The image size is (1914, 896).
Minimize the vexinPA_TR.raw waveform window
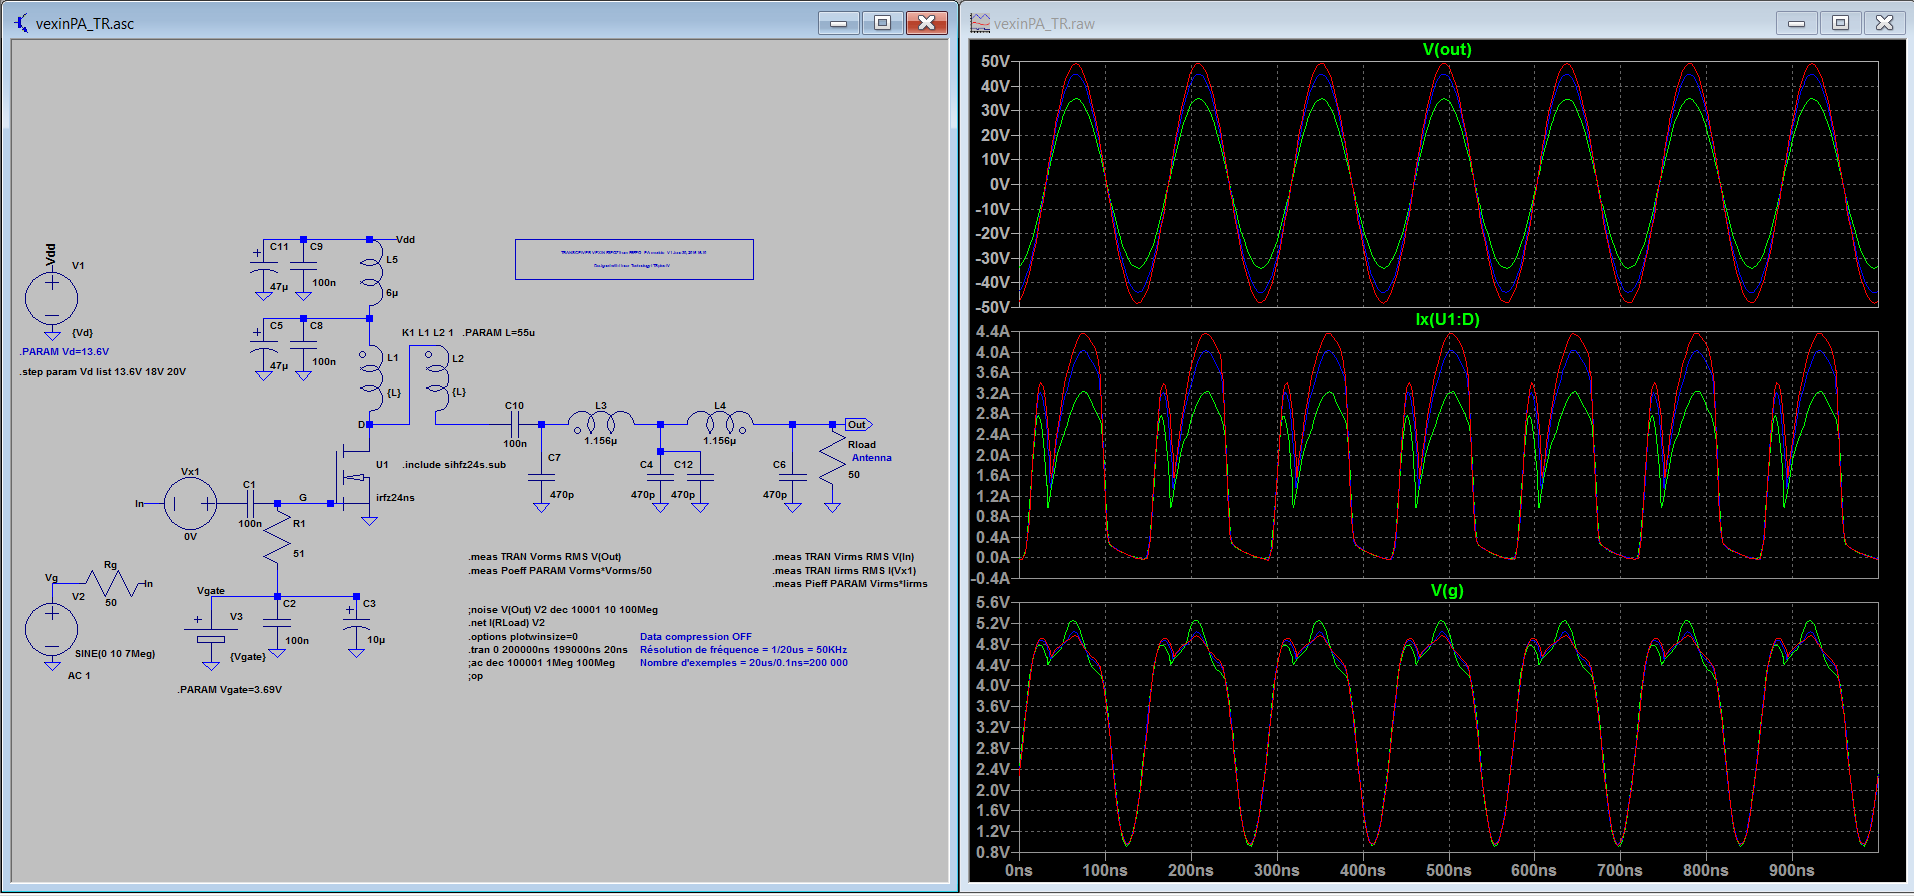(x=1796, y=23)
